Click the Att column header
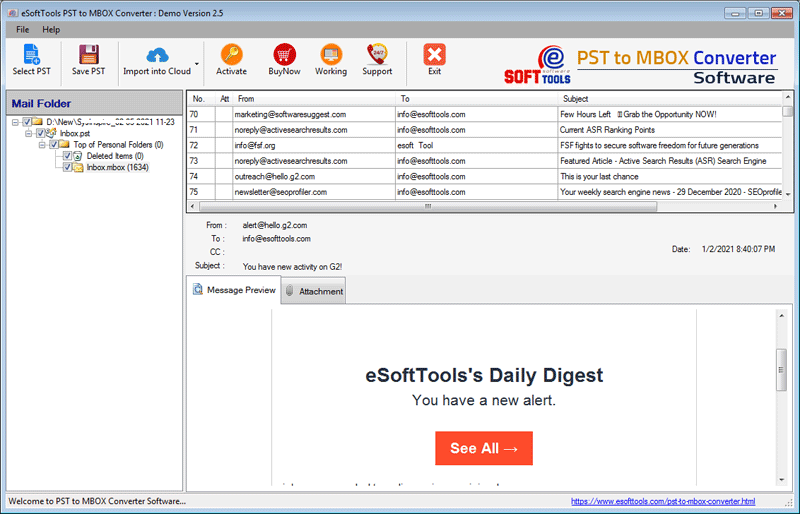Screen dimensions: 800x514 coord(224,99)
